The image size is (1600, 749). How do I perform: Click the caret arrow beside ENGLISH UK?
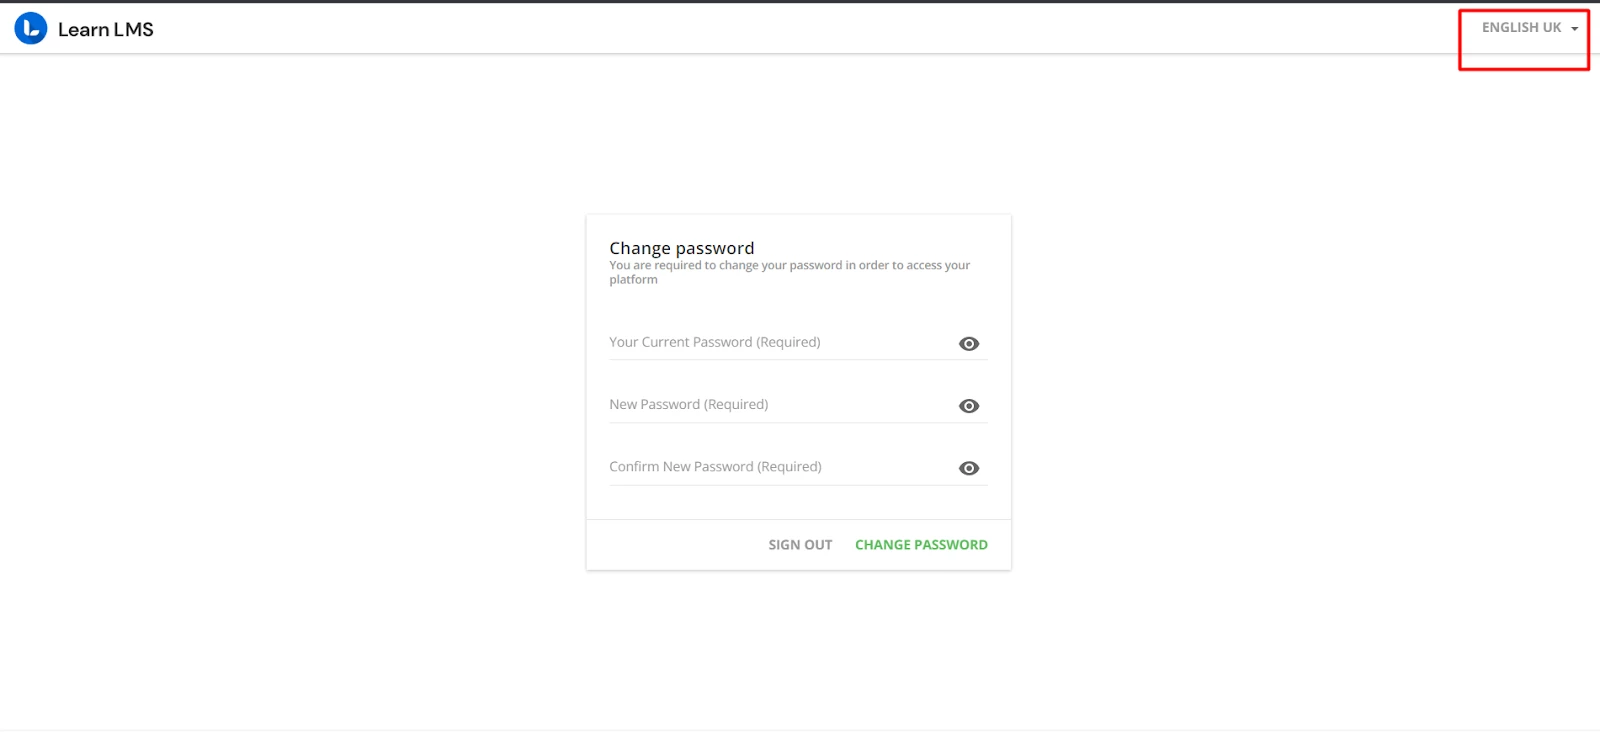click(1574, 29)
